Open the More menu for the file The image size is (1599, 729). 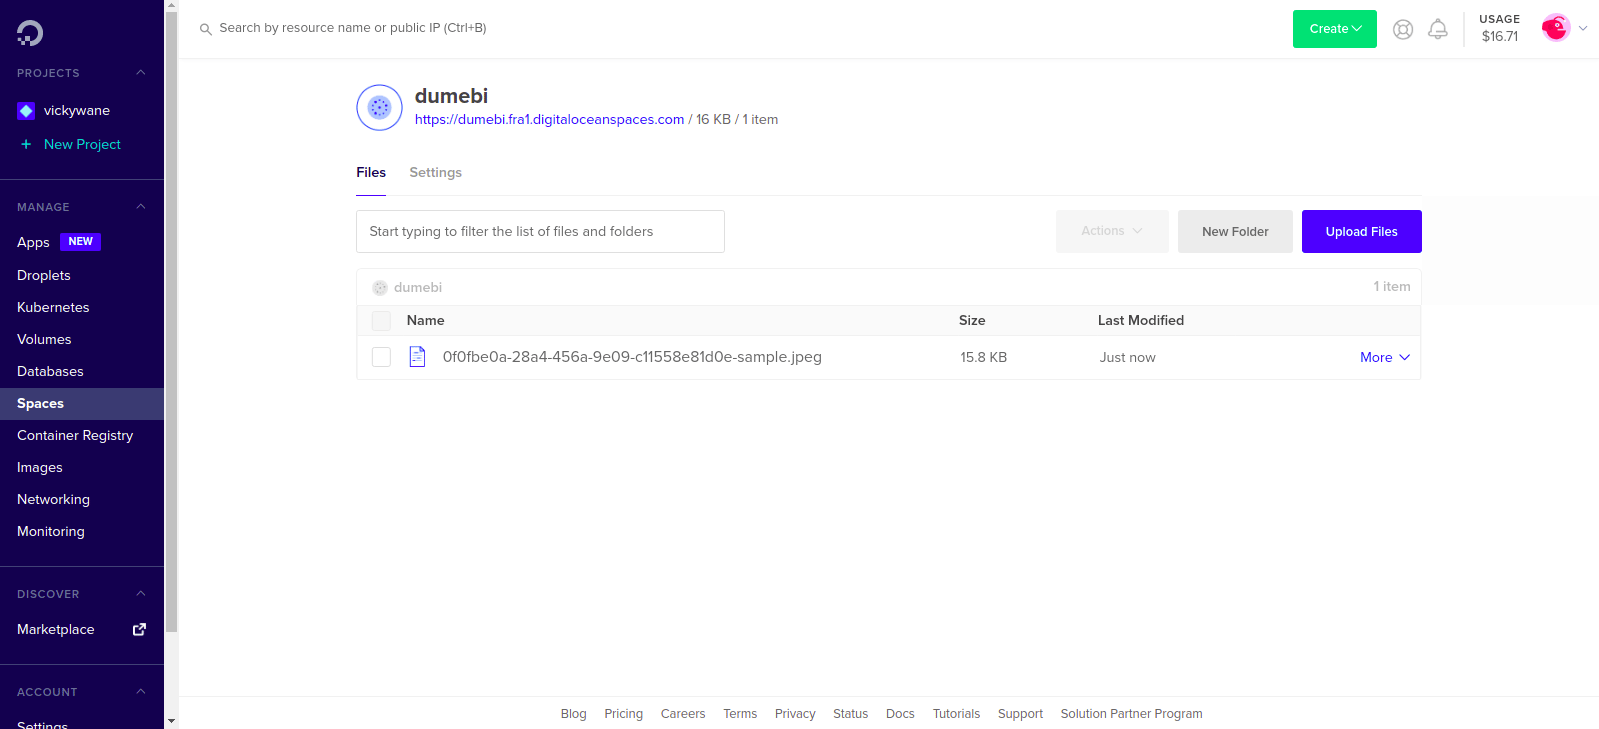tap(1385, 357)
